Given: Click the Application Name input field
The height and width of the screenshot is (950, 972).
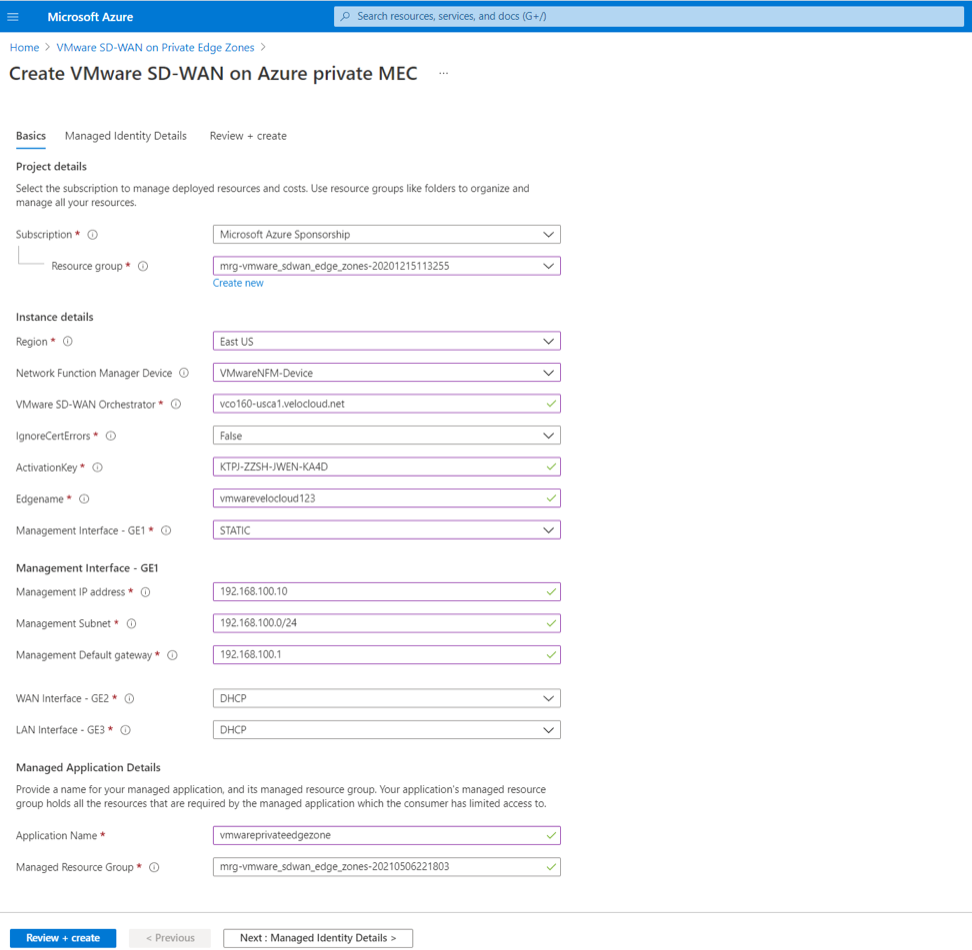Looking at the screenshot, I should pos(386,835).
